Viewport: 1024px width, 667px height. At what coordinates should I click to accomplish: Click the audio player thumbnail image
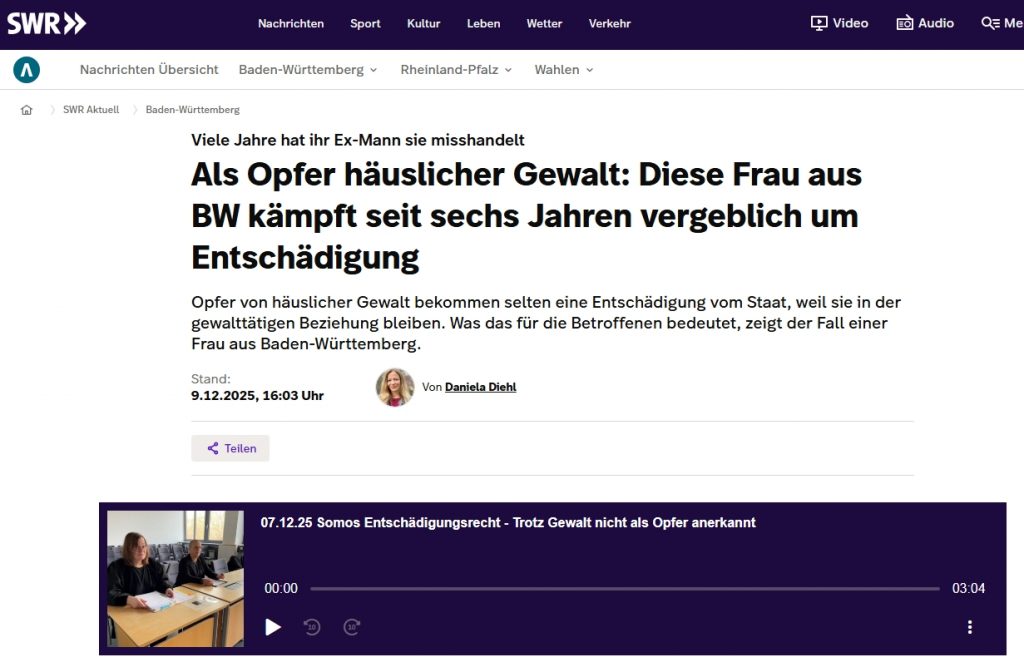(x=176, y=579)
